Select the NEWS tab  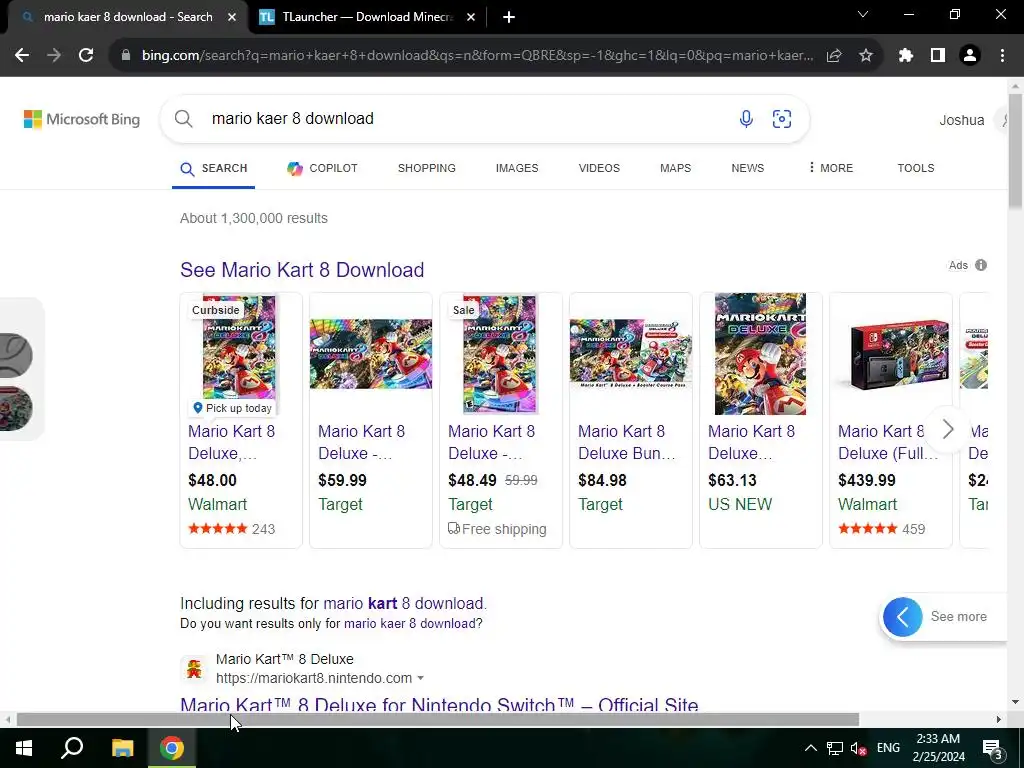coord(747,168)
